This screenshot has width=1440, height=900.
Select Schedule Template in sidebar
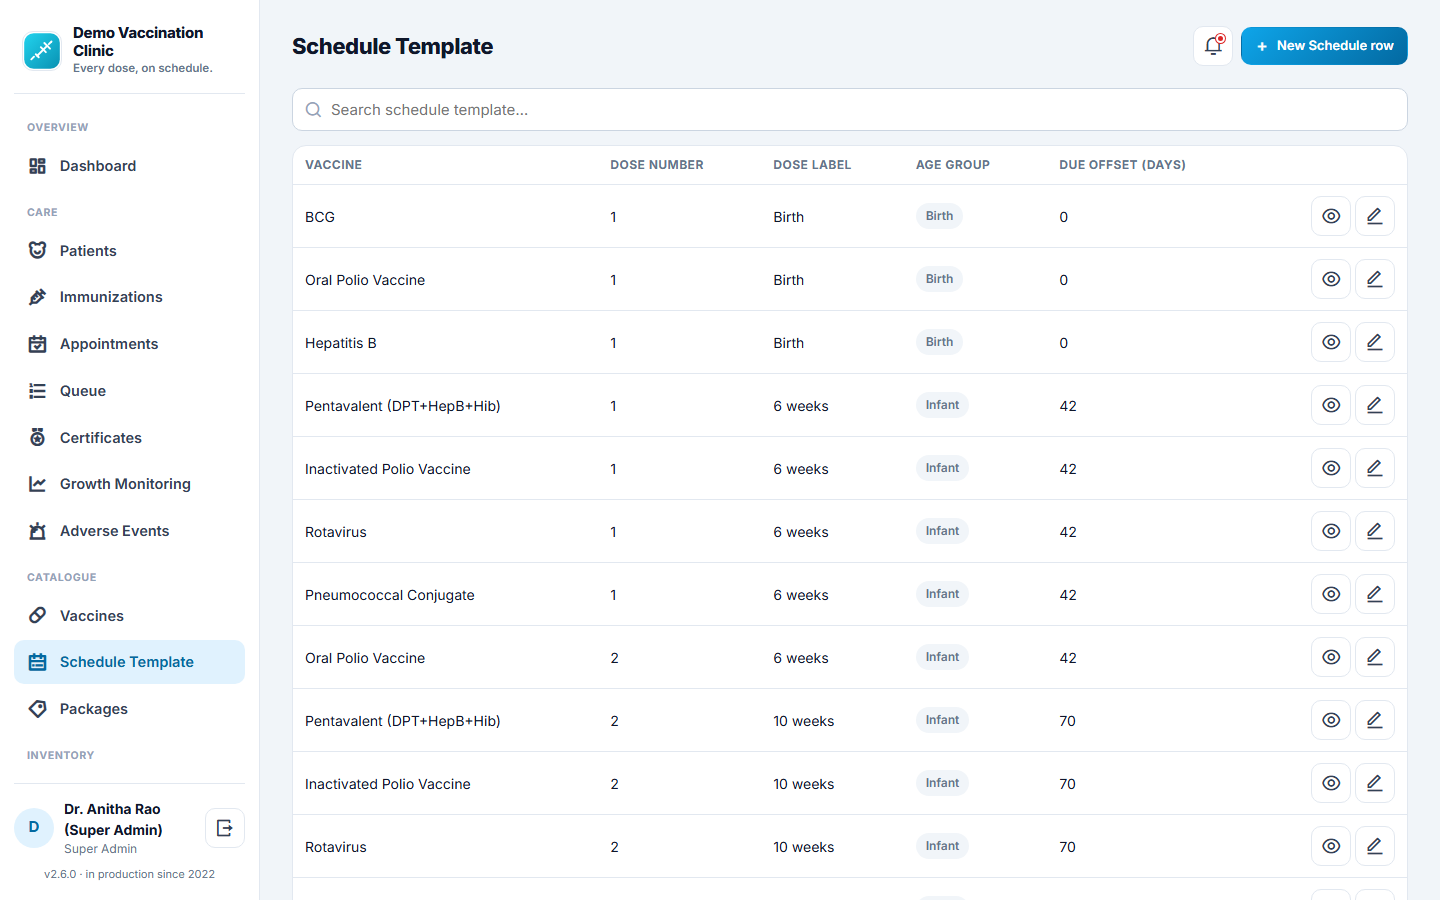[x=129, y=662]
